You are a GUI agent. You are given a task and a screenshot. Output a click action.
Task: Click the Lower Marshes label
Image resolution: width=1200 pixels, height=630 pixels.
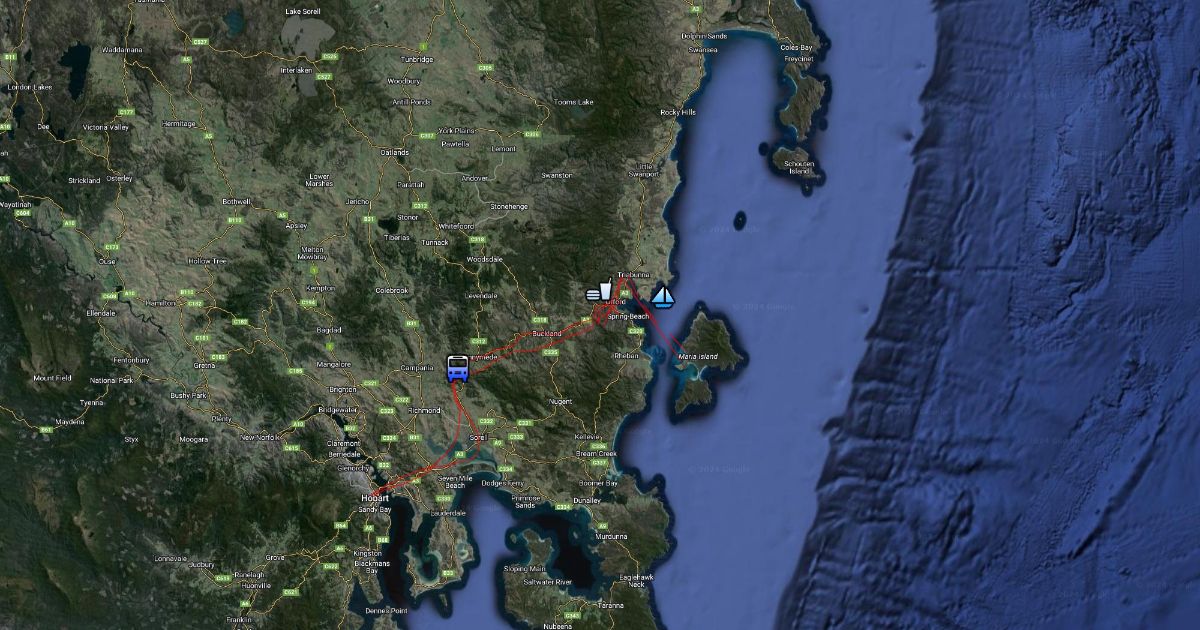(x=320, y=180)
